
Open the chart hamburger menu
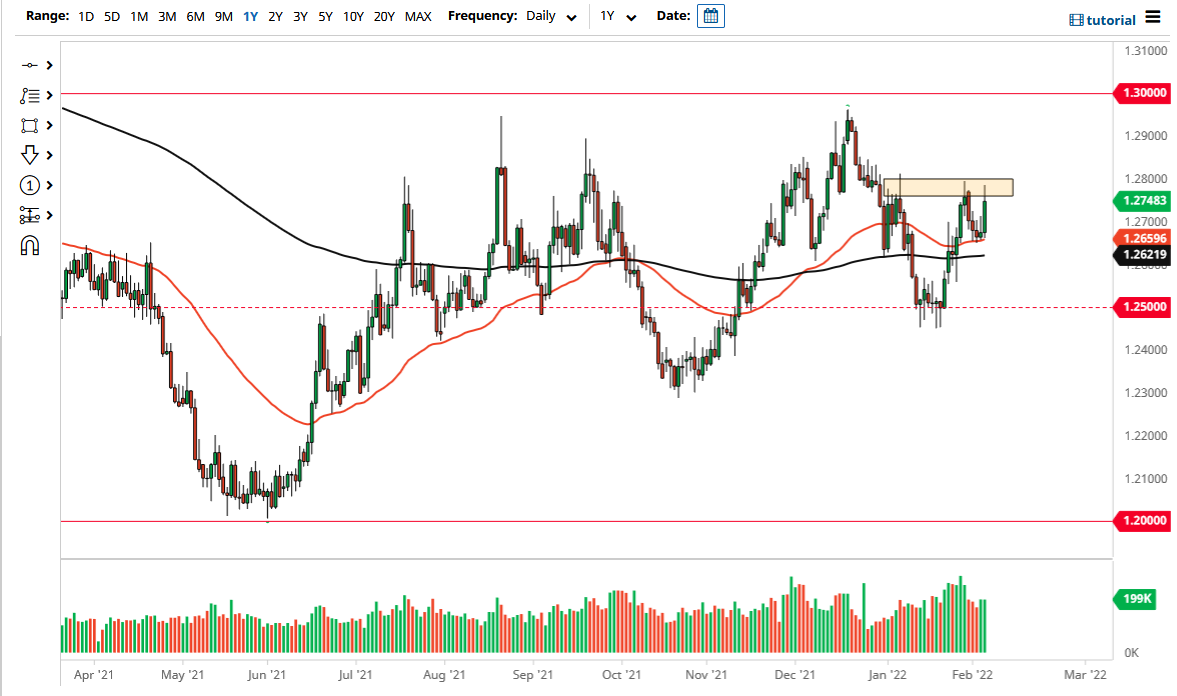1152,19
